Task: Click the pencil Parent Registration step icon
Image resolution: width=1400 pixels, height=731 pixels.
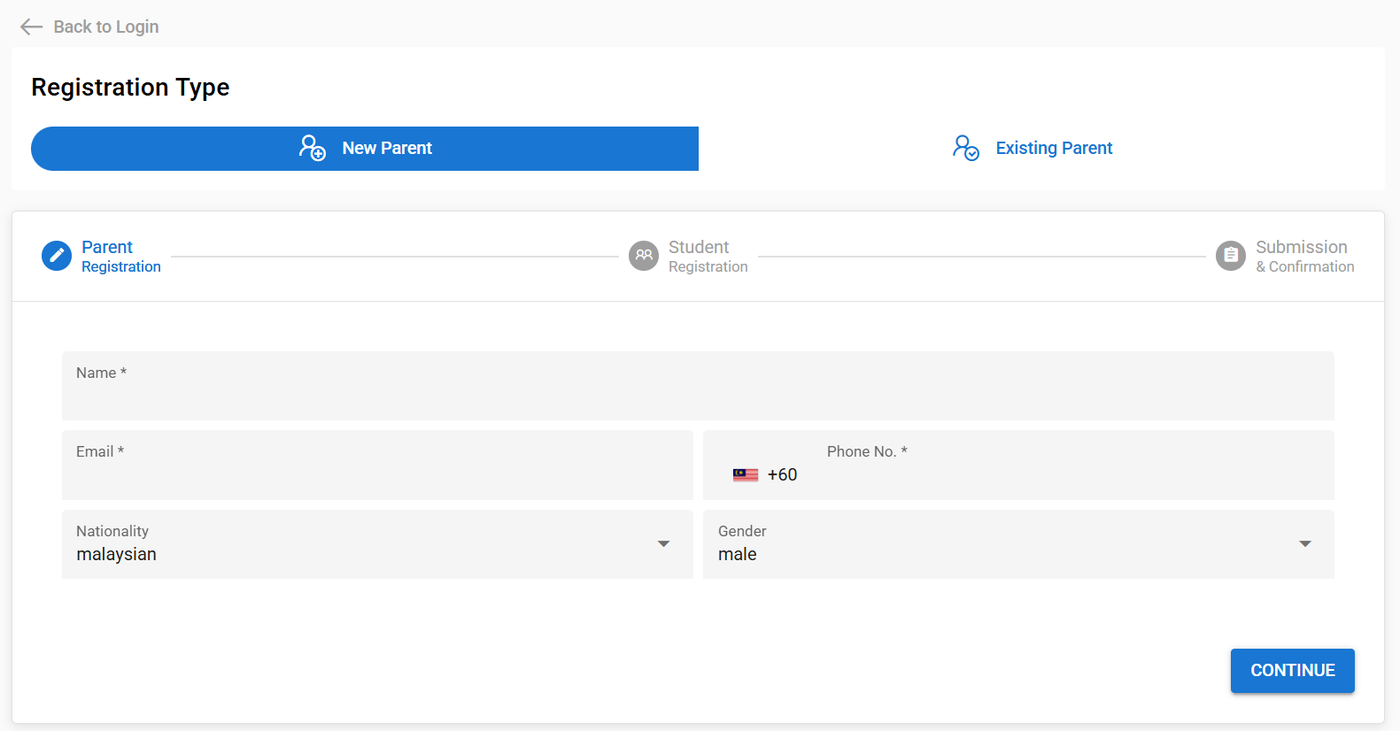Action: [56, 256]
